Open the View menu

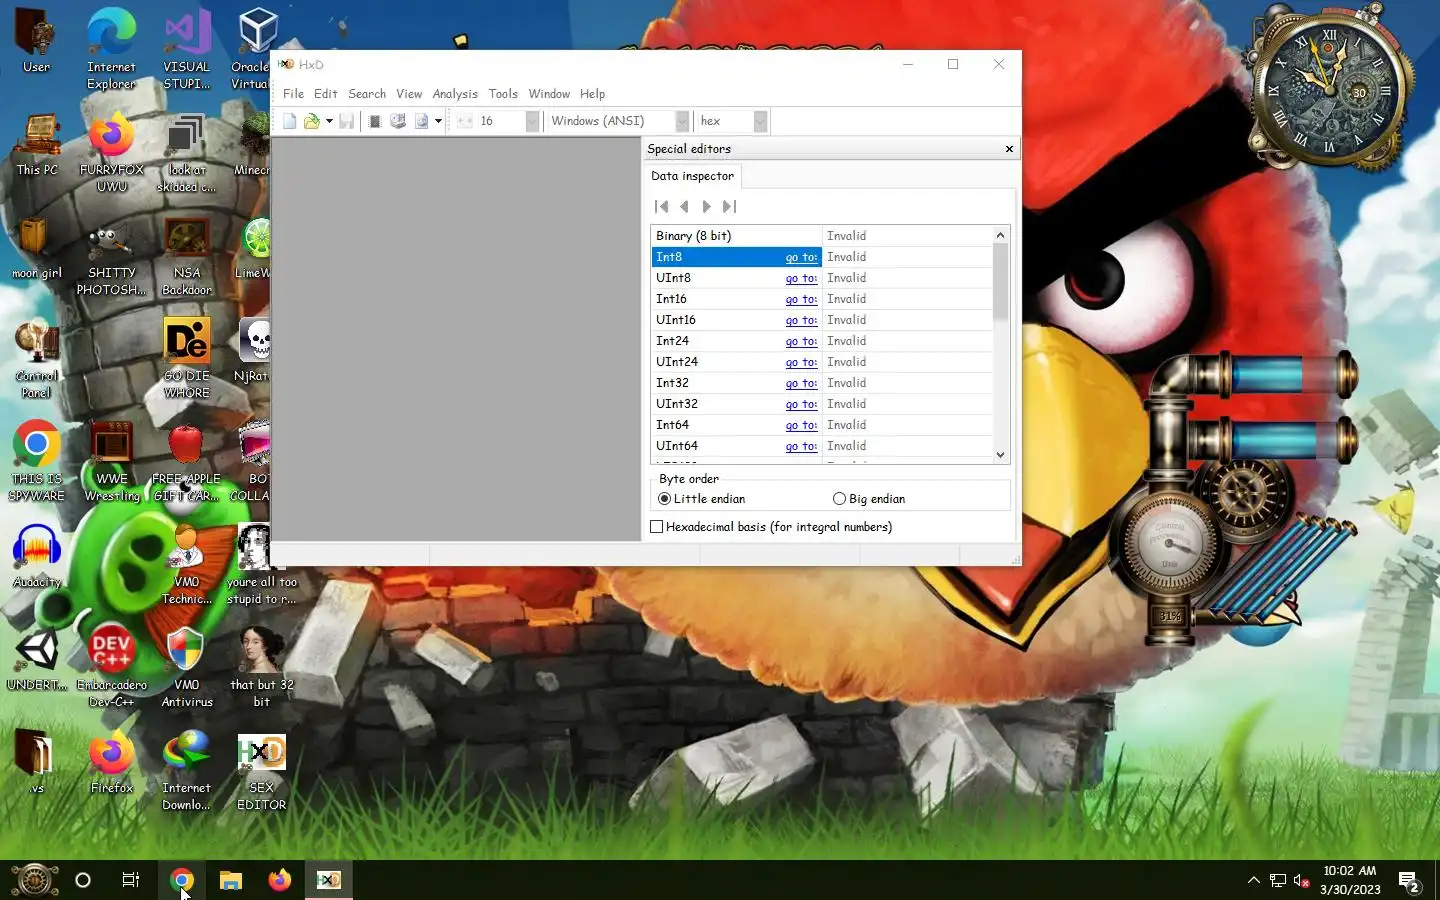pos(409,94)
